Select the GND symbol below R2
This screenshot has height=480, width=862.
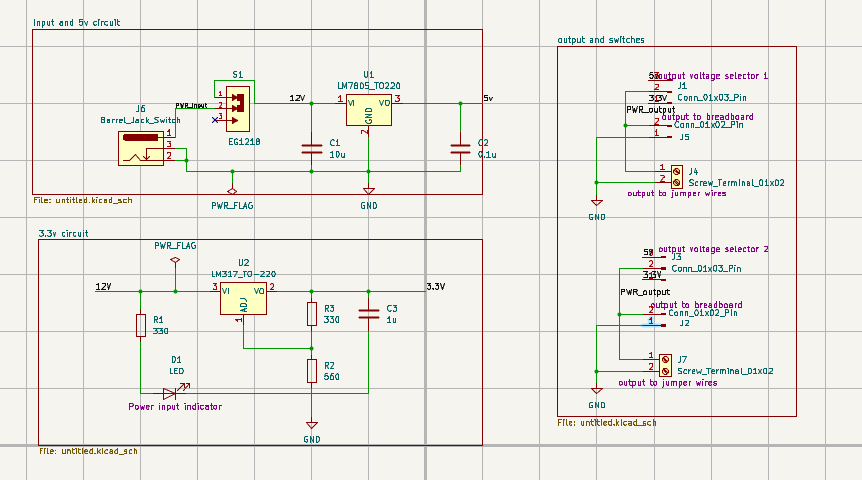point(312,425)
